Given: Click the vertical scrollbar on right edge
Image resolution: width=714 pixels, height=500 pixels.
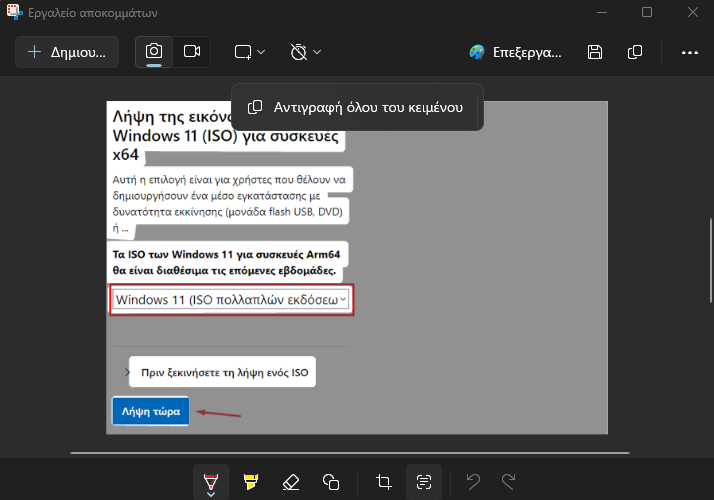Looking at the screenshot, I should [x=710, y=260].
